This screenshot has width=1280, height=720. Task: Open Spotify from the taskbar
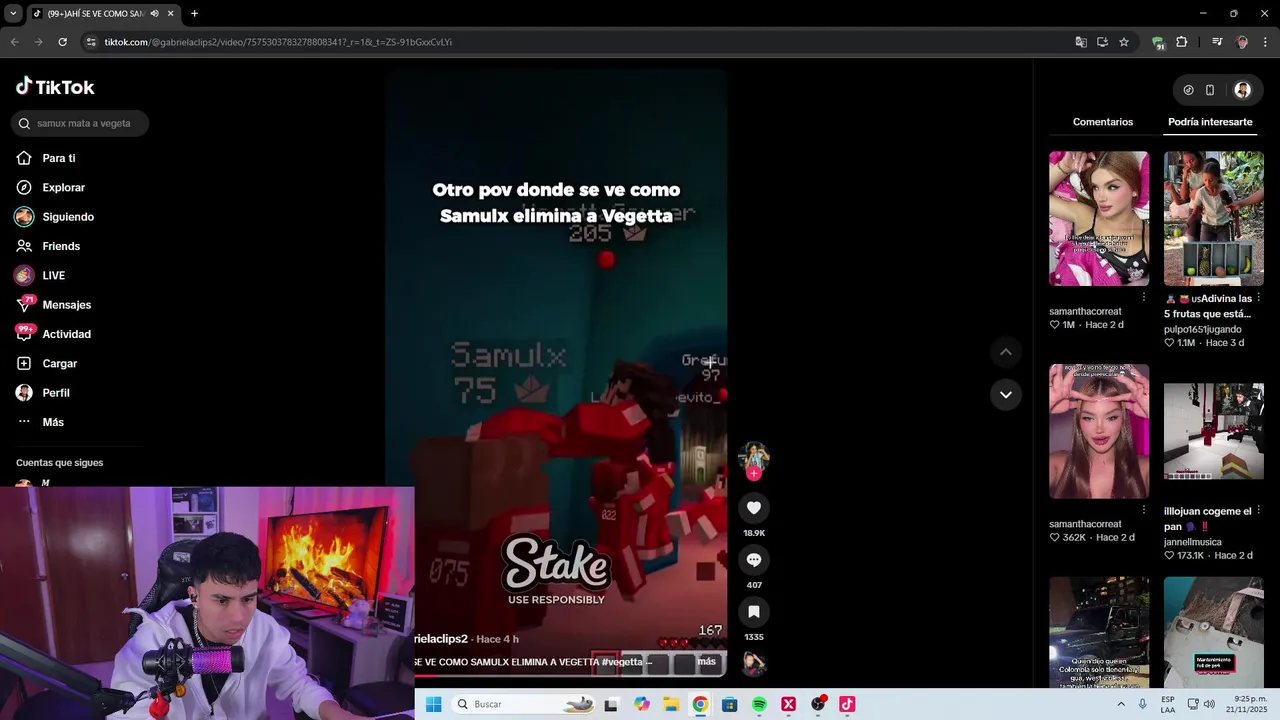[x=759, y=704]
